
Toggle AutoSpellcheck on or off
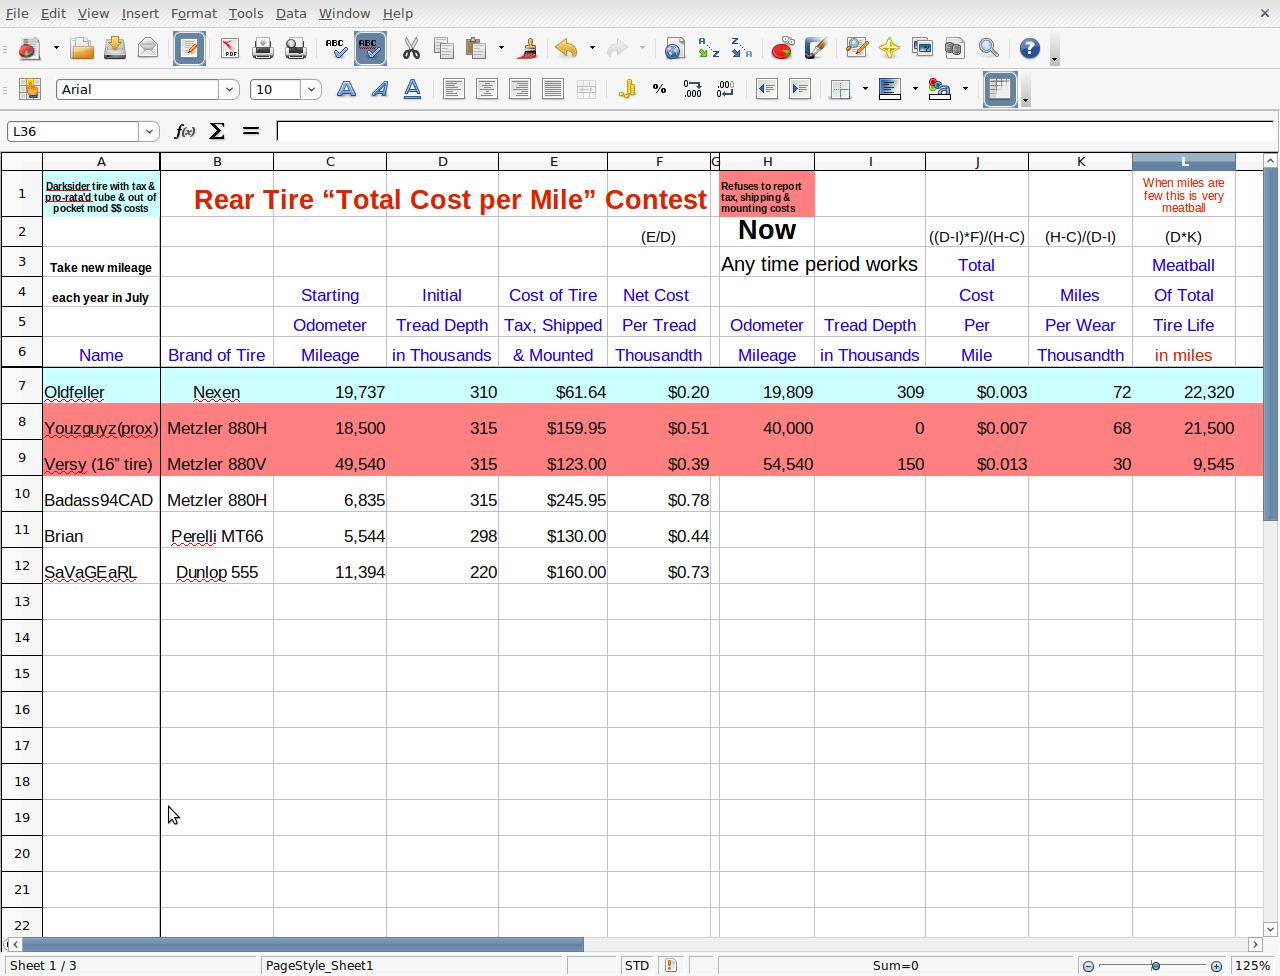[x=370, y=48]
